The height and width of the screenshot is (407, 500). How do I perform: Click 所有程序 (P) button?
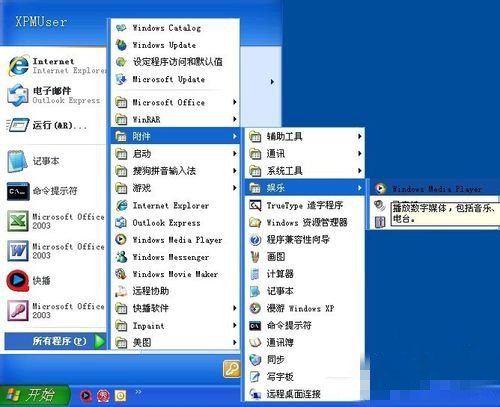[x=55, y=341]
